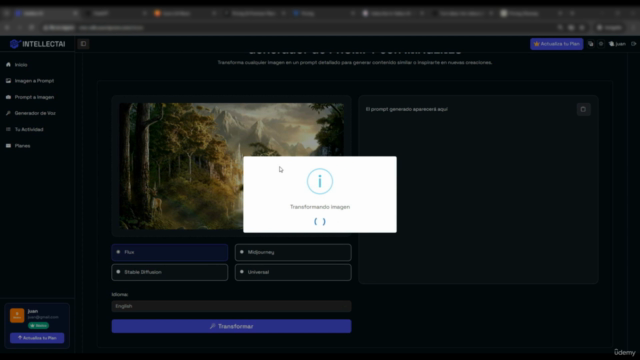Click Actualiza tu Plan in the header
Image resolution: width=640 pixels, height=360 pixels.
pos(556,44)
